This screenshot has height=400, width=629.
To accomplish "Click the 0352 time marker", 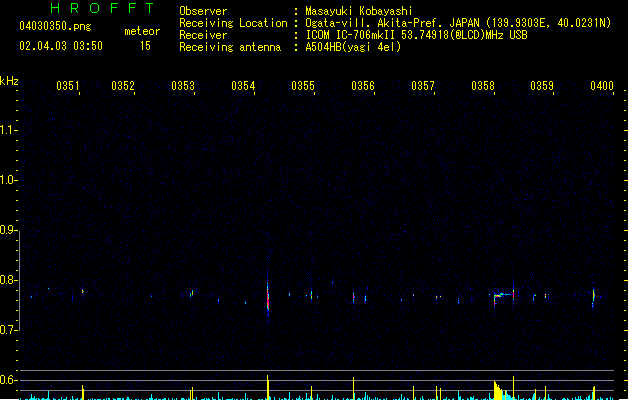I will 123,85.
